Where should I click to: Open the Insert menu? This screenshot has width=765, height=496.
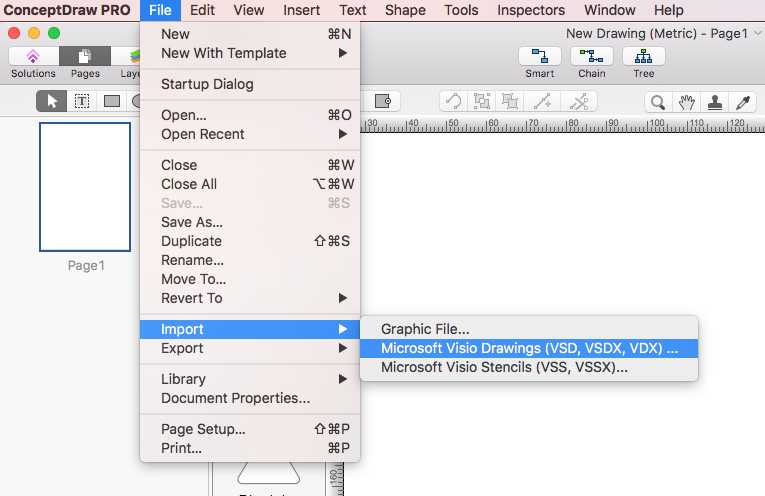(x=302, y=10)
